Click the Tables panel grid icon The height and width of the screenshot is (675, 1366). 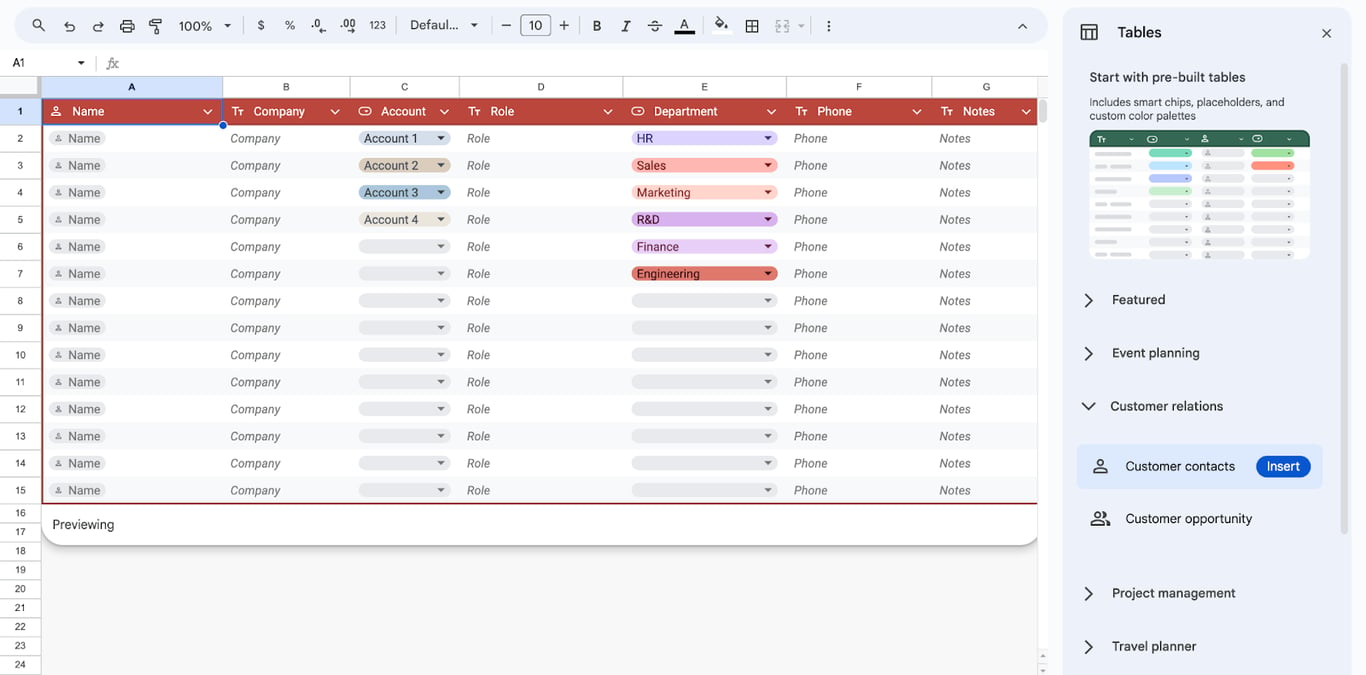(x=1089, y=33)
